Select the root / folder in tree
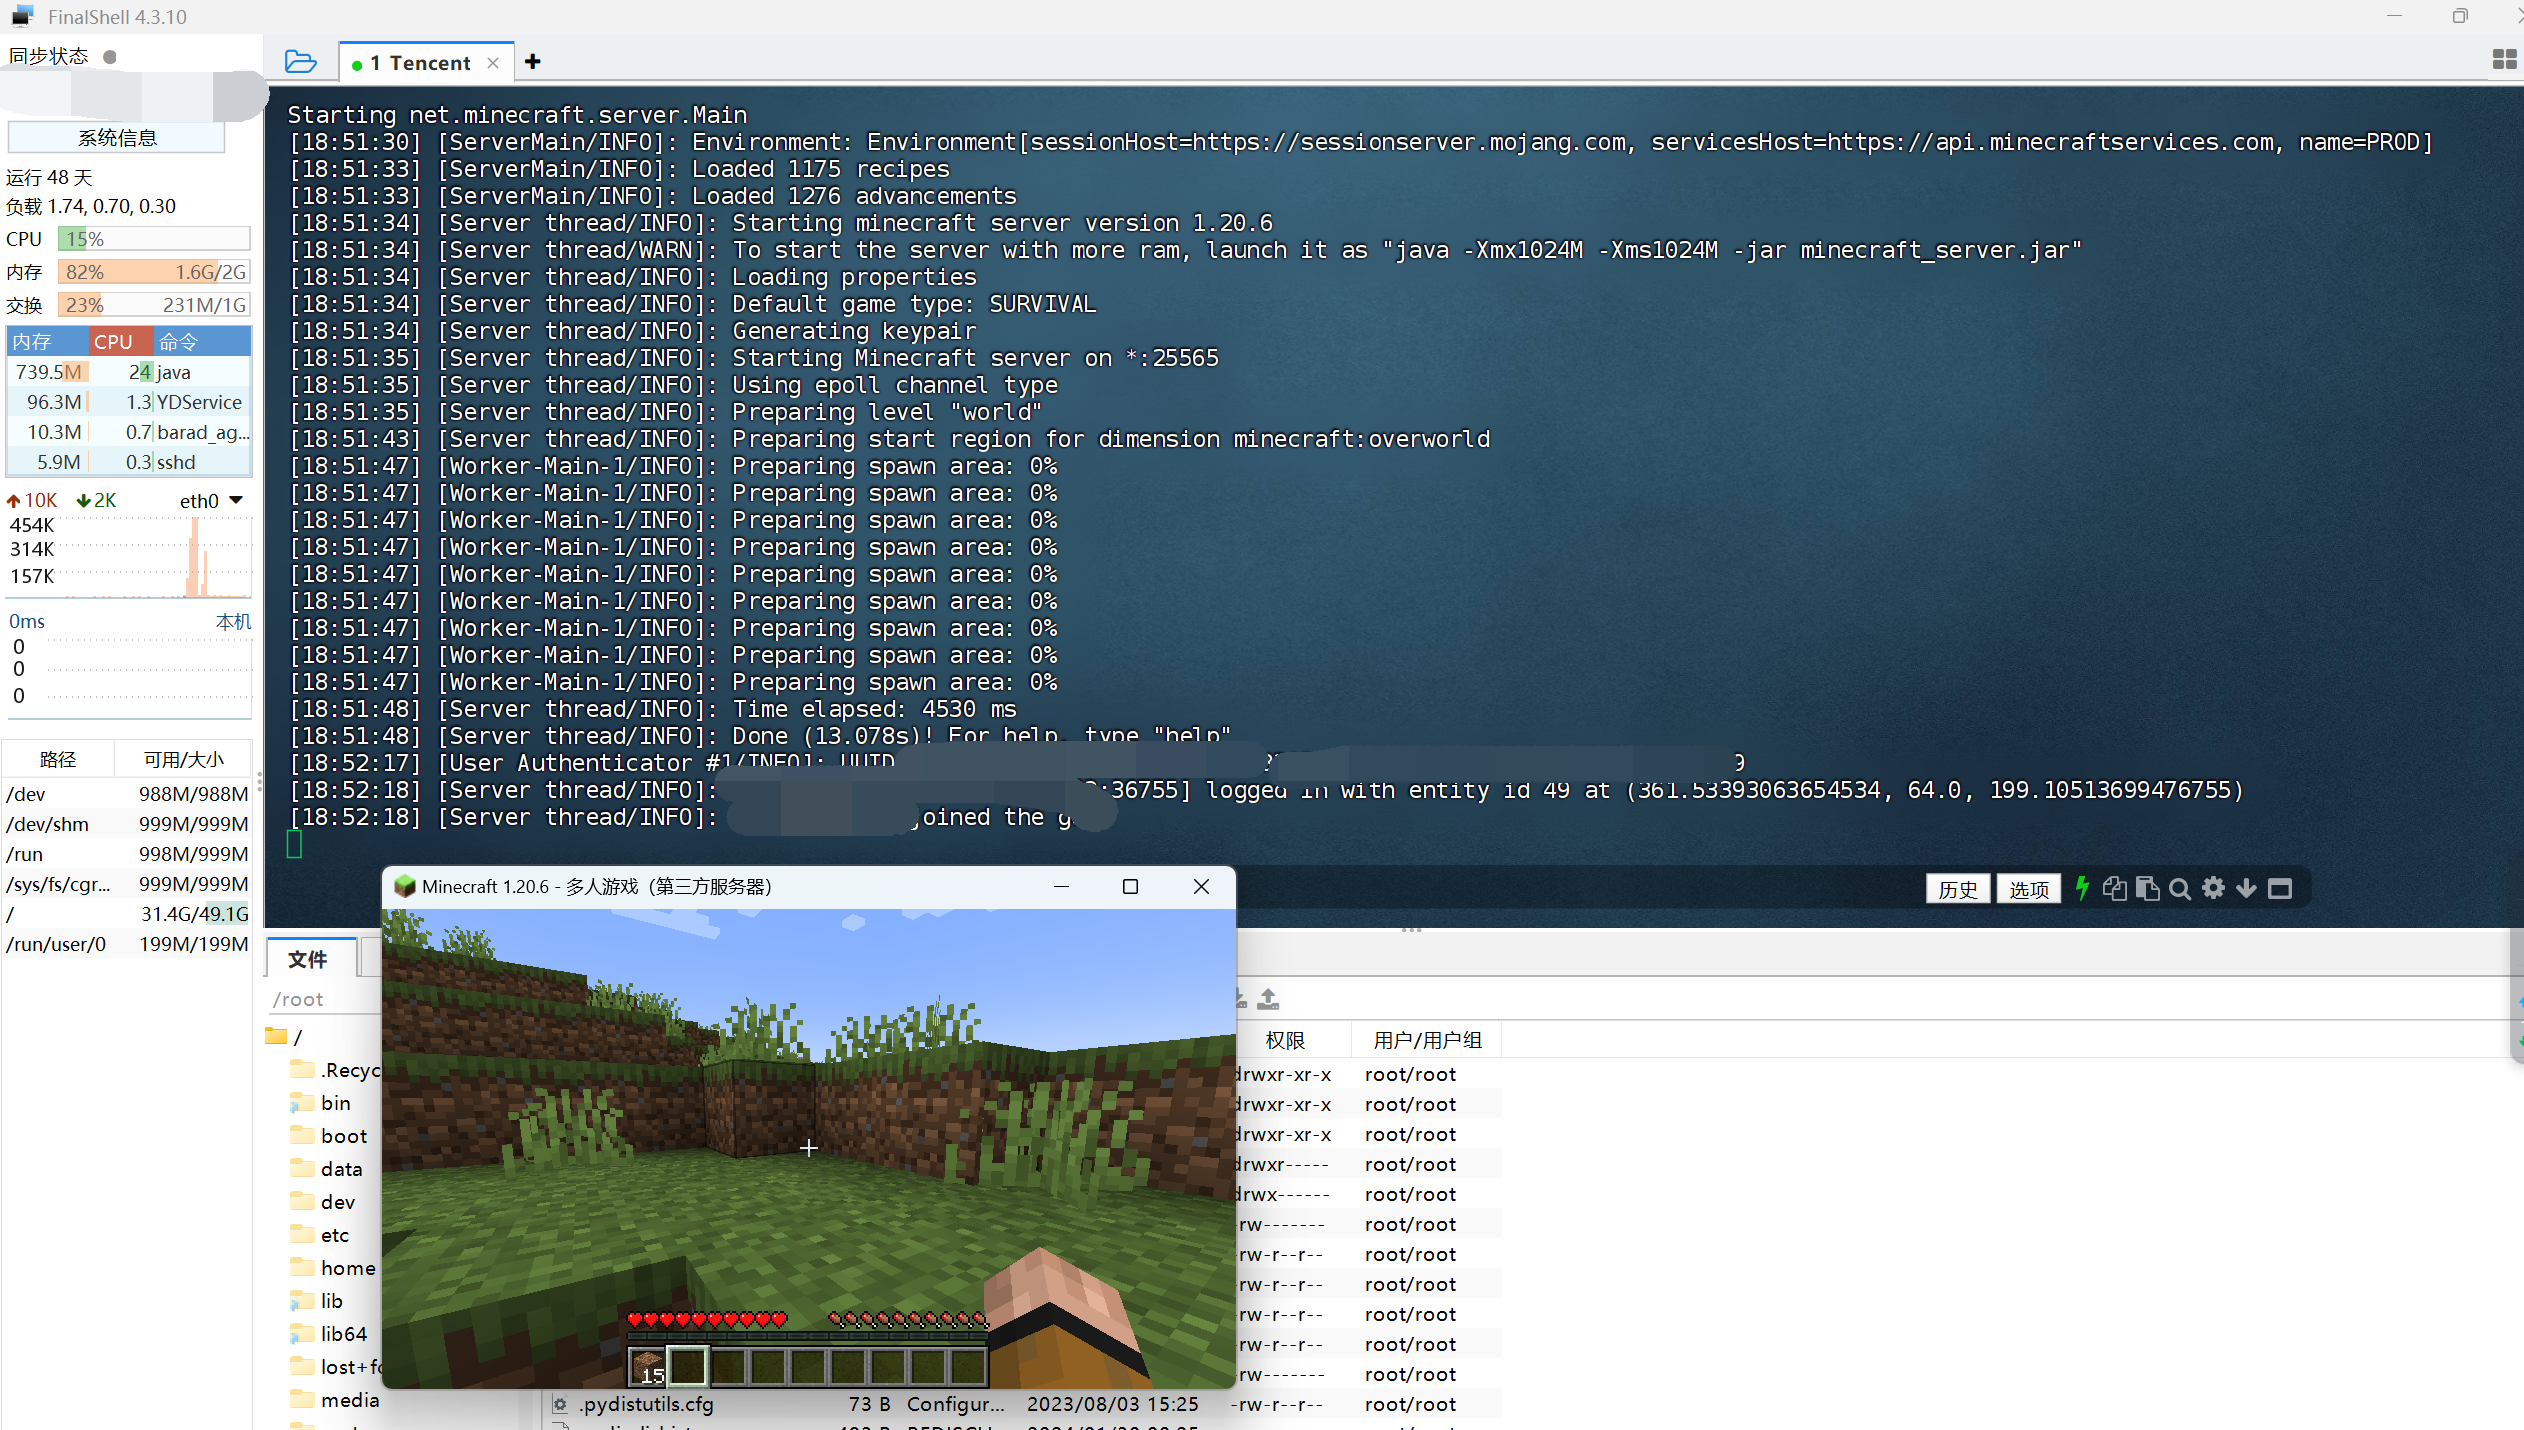2524x1430 pixels. coord(285,1037)
